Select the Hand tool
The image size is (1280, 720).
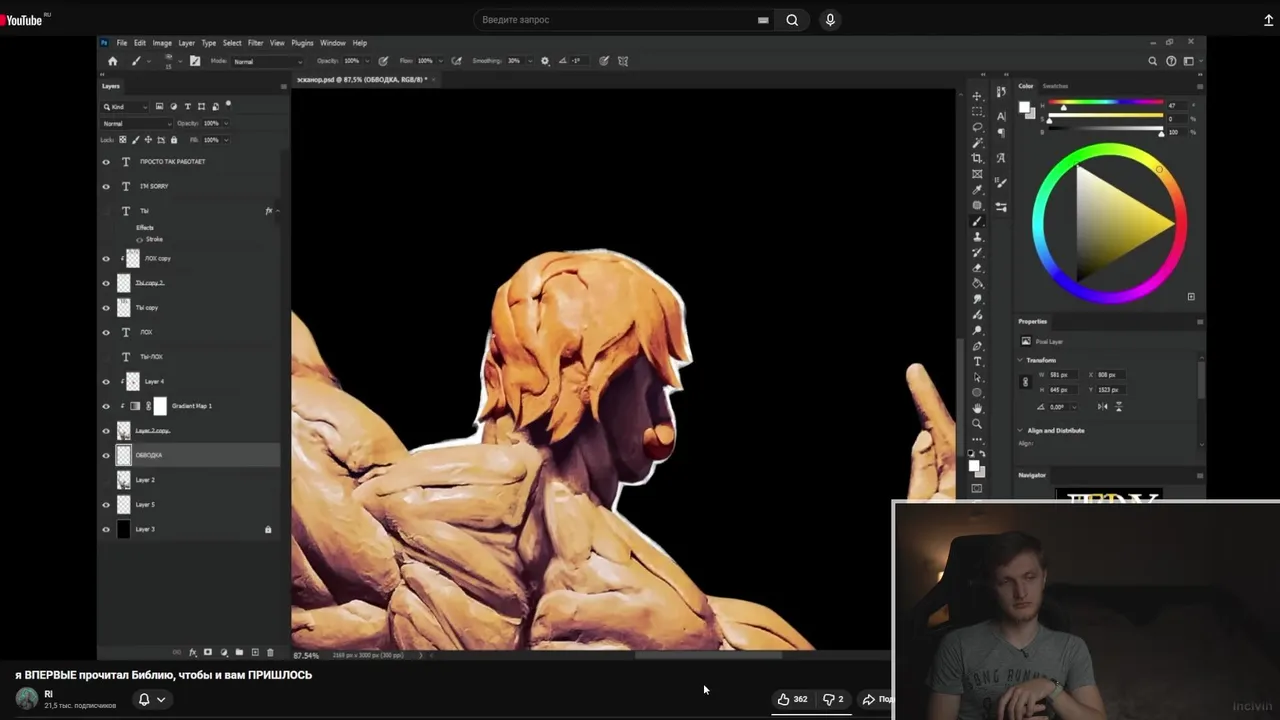click(x=977, y=408)
